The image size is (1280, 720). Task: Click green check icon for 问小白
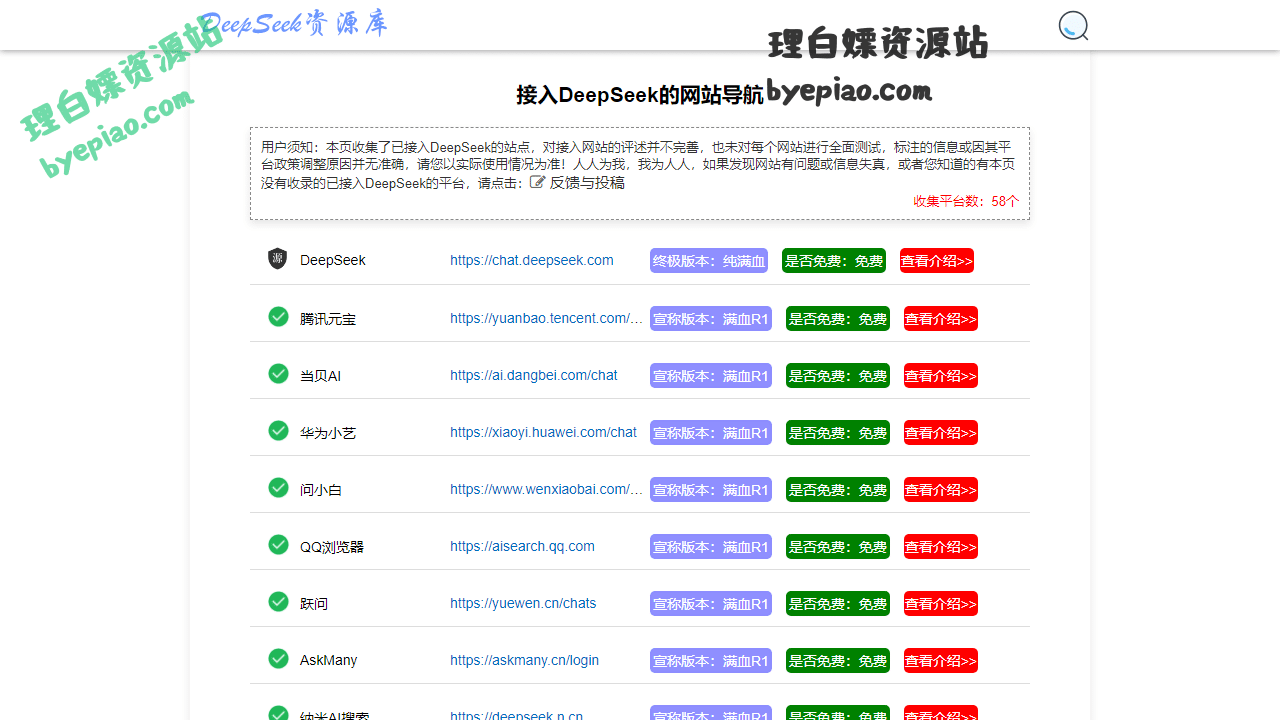tap(278, 488)
